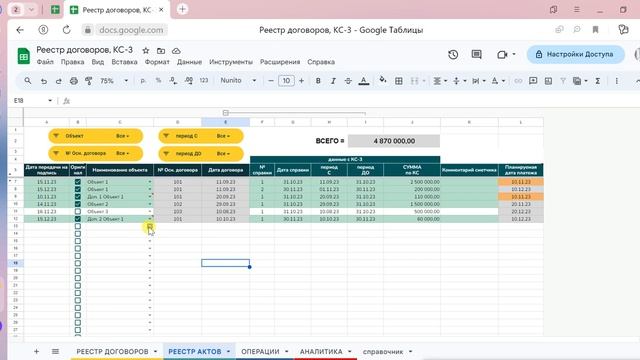Increase decimal places
This screenshot has height=360, width=640.
[189, 81]
